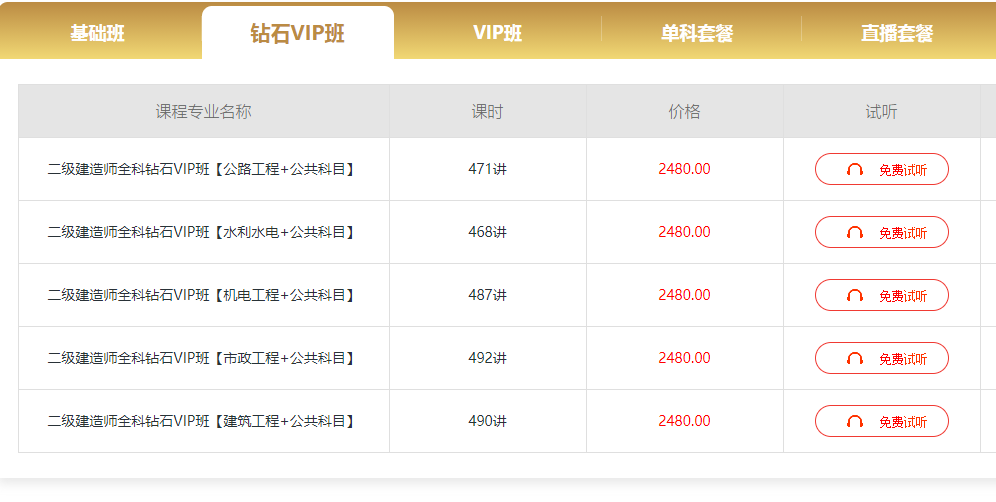
Task: Switch to the 基础班 tab
Action: (98, 33)
